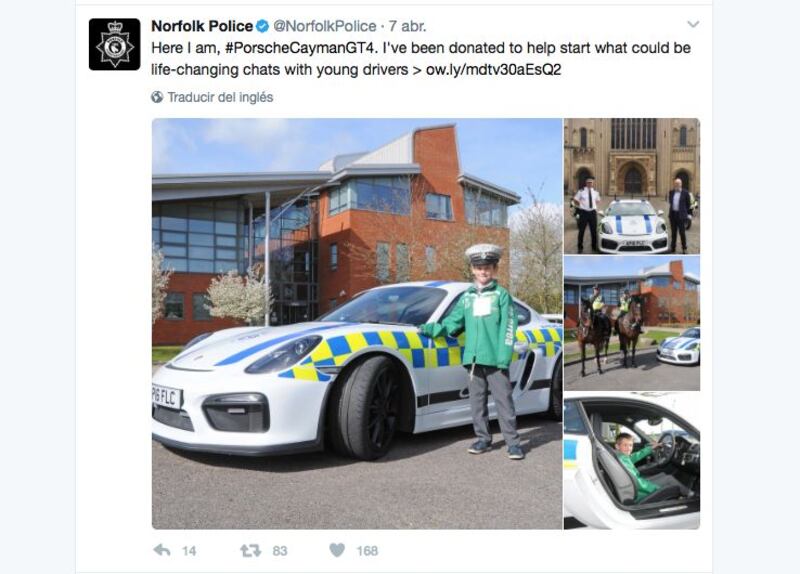Click the 83 retweets count
Screen dimensions: 800x574
(x=280, y=551)
